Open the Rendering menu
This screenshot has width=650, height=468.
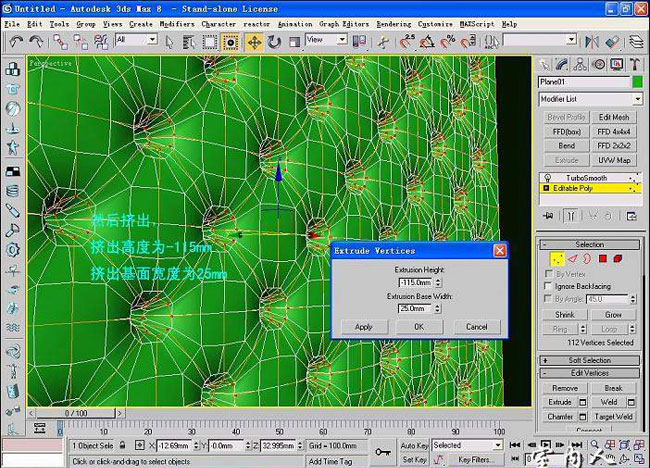click(394, 24)
